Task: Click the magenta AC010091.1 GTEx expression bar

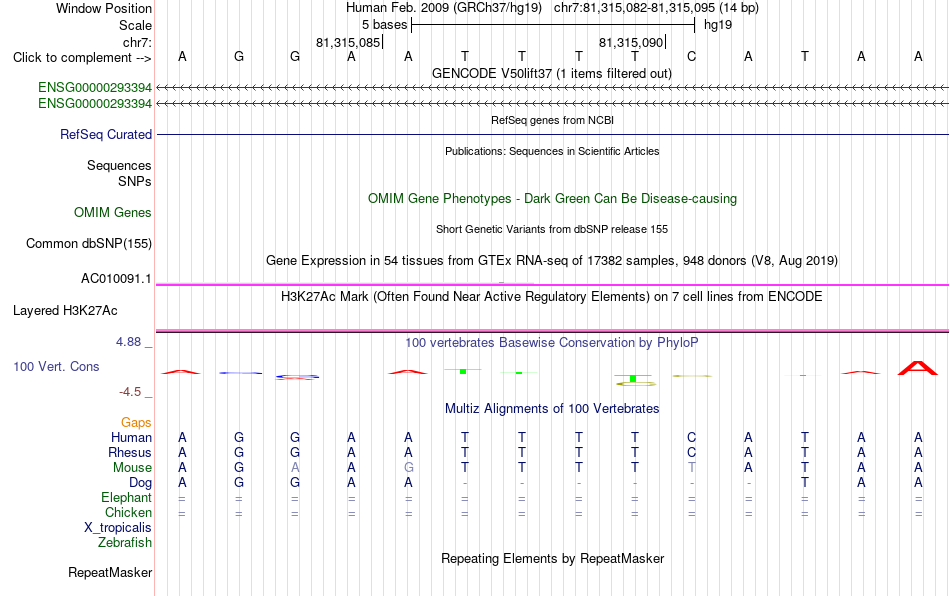Action: [x=552, y=285]
